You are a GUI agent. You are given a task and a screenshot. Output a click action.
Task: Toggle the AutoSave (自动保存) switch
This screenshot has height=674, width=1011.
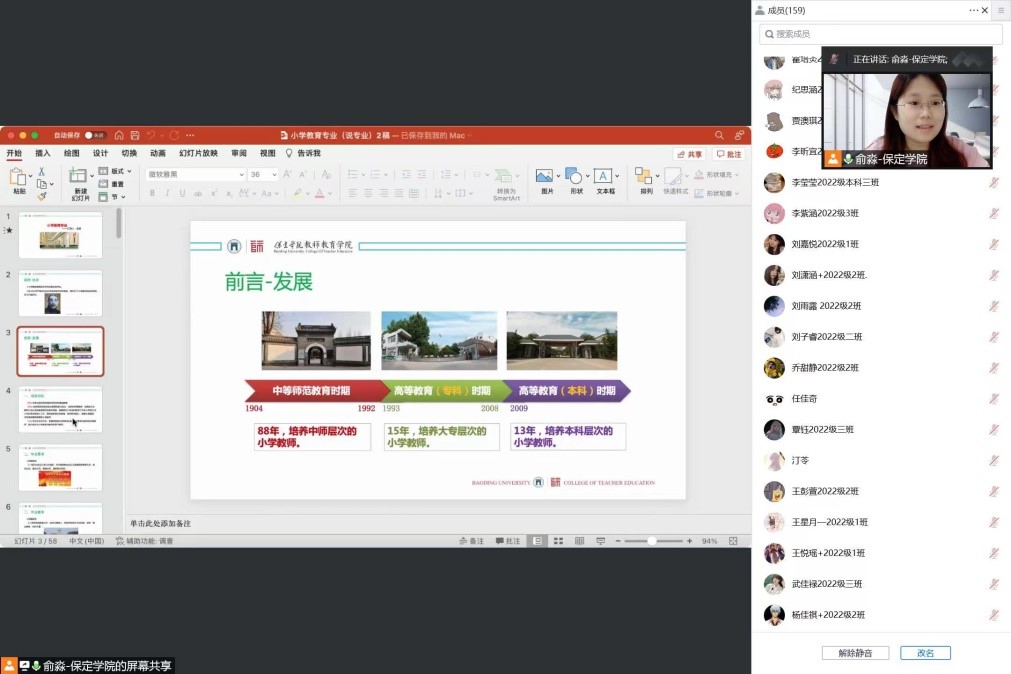(x=93, y=135)
